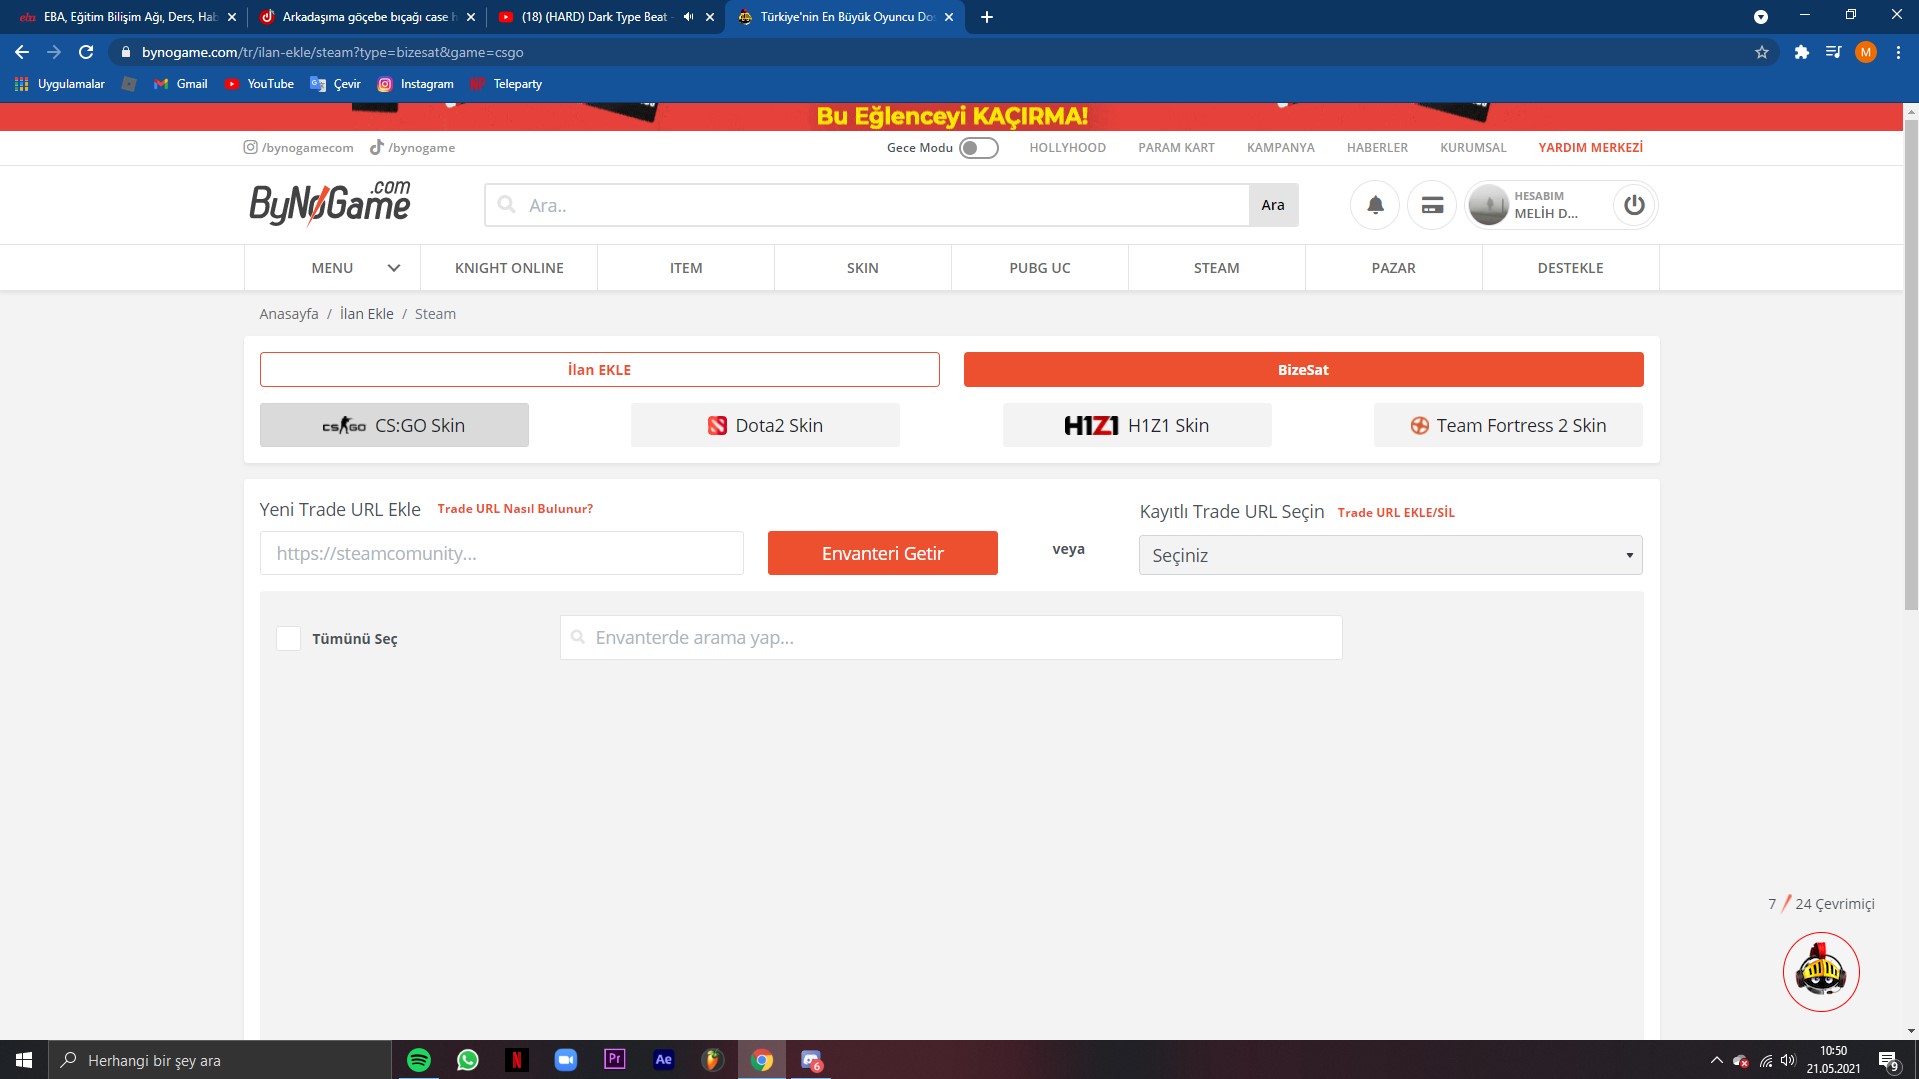Open DESTEKLE menu
Image resolution: width=1919 pixels, height=1079 pixels.
coord(1571,268)
